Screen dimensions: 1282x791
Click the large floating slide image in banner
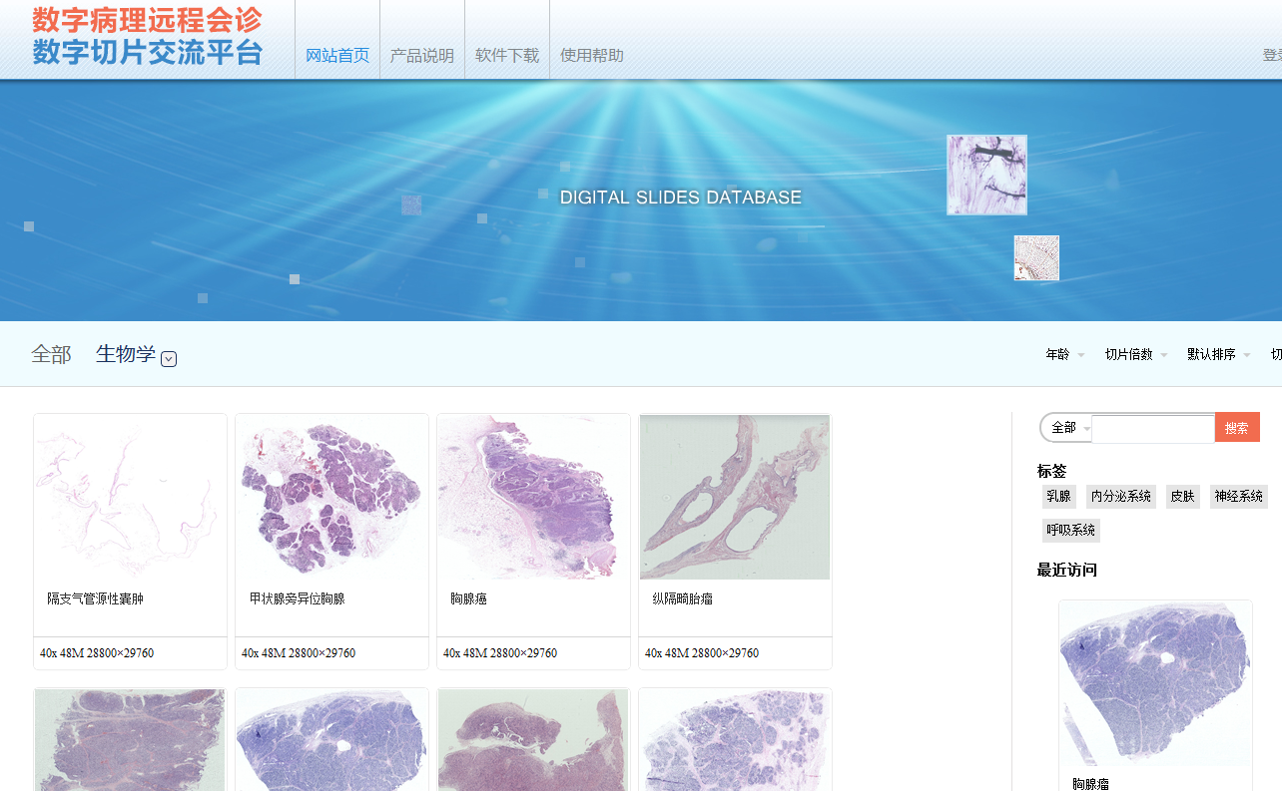pos(987,175)
